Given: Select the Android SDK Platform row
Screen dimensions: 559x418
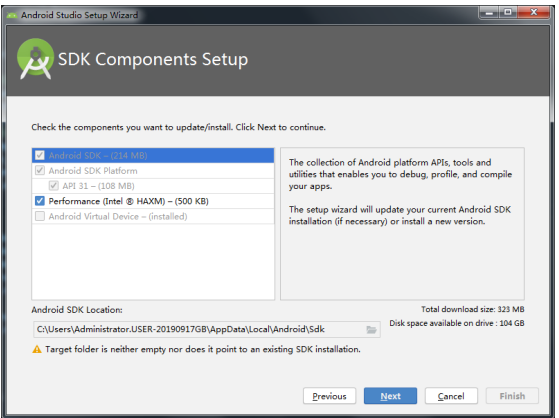Looking at the screenshot, I should click(x=153, y=171).
